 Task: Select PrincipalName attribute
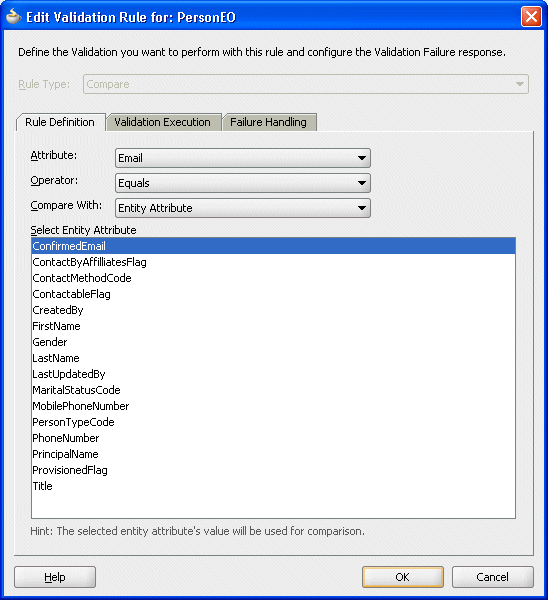[273, 454]
